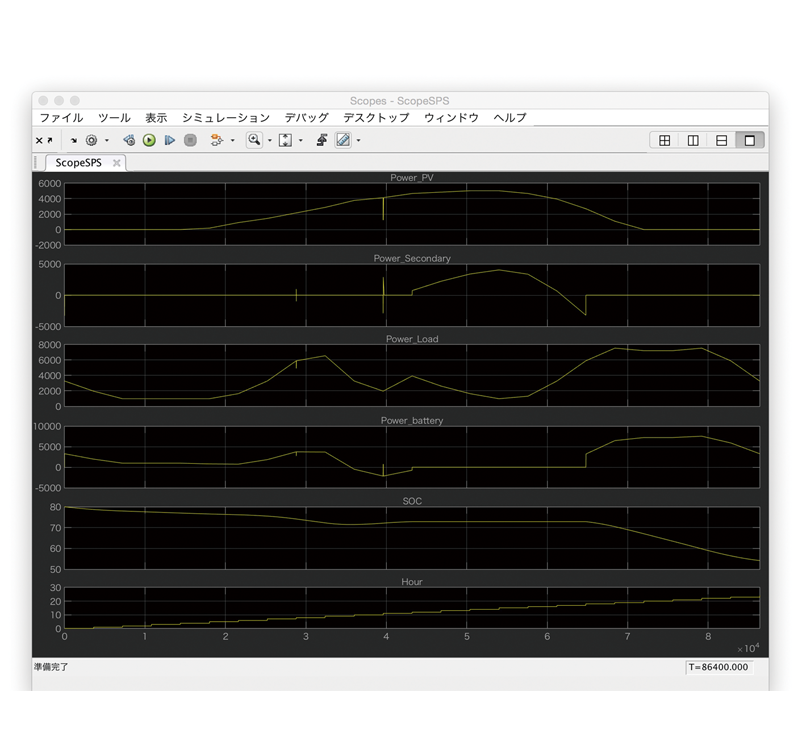Open the ヘルプ menu
The height and width of the screenshot is (750, 800).
510,118
